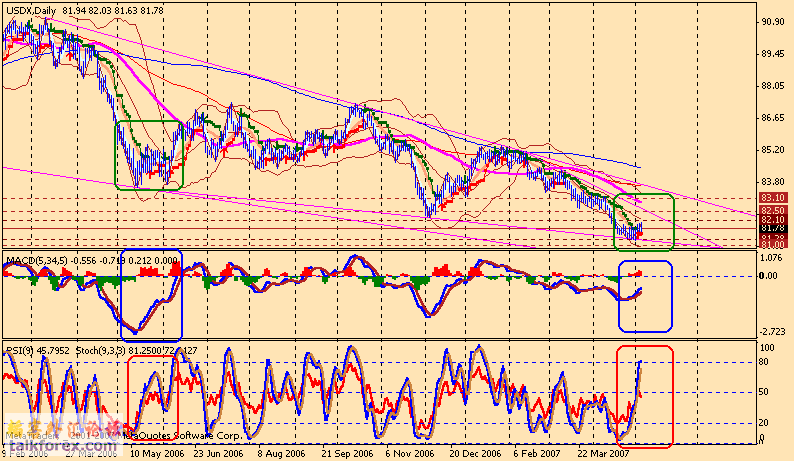
Task: Select the 85.20 price axis label
Action: tap(773, 150)
